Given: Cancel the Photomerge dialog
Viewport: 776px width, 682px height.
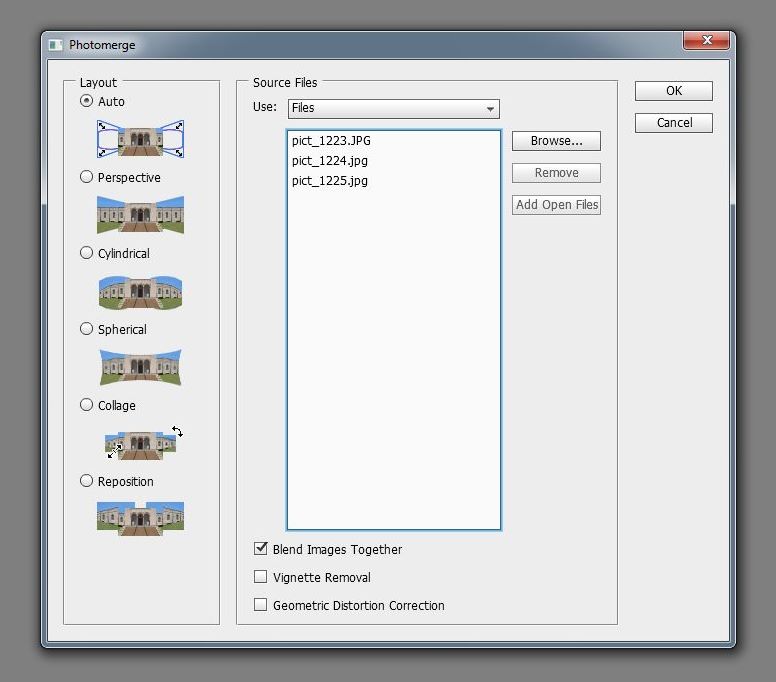Looking at the screenshot, I should click(x=674, y=123).
